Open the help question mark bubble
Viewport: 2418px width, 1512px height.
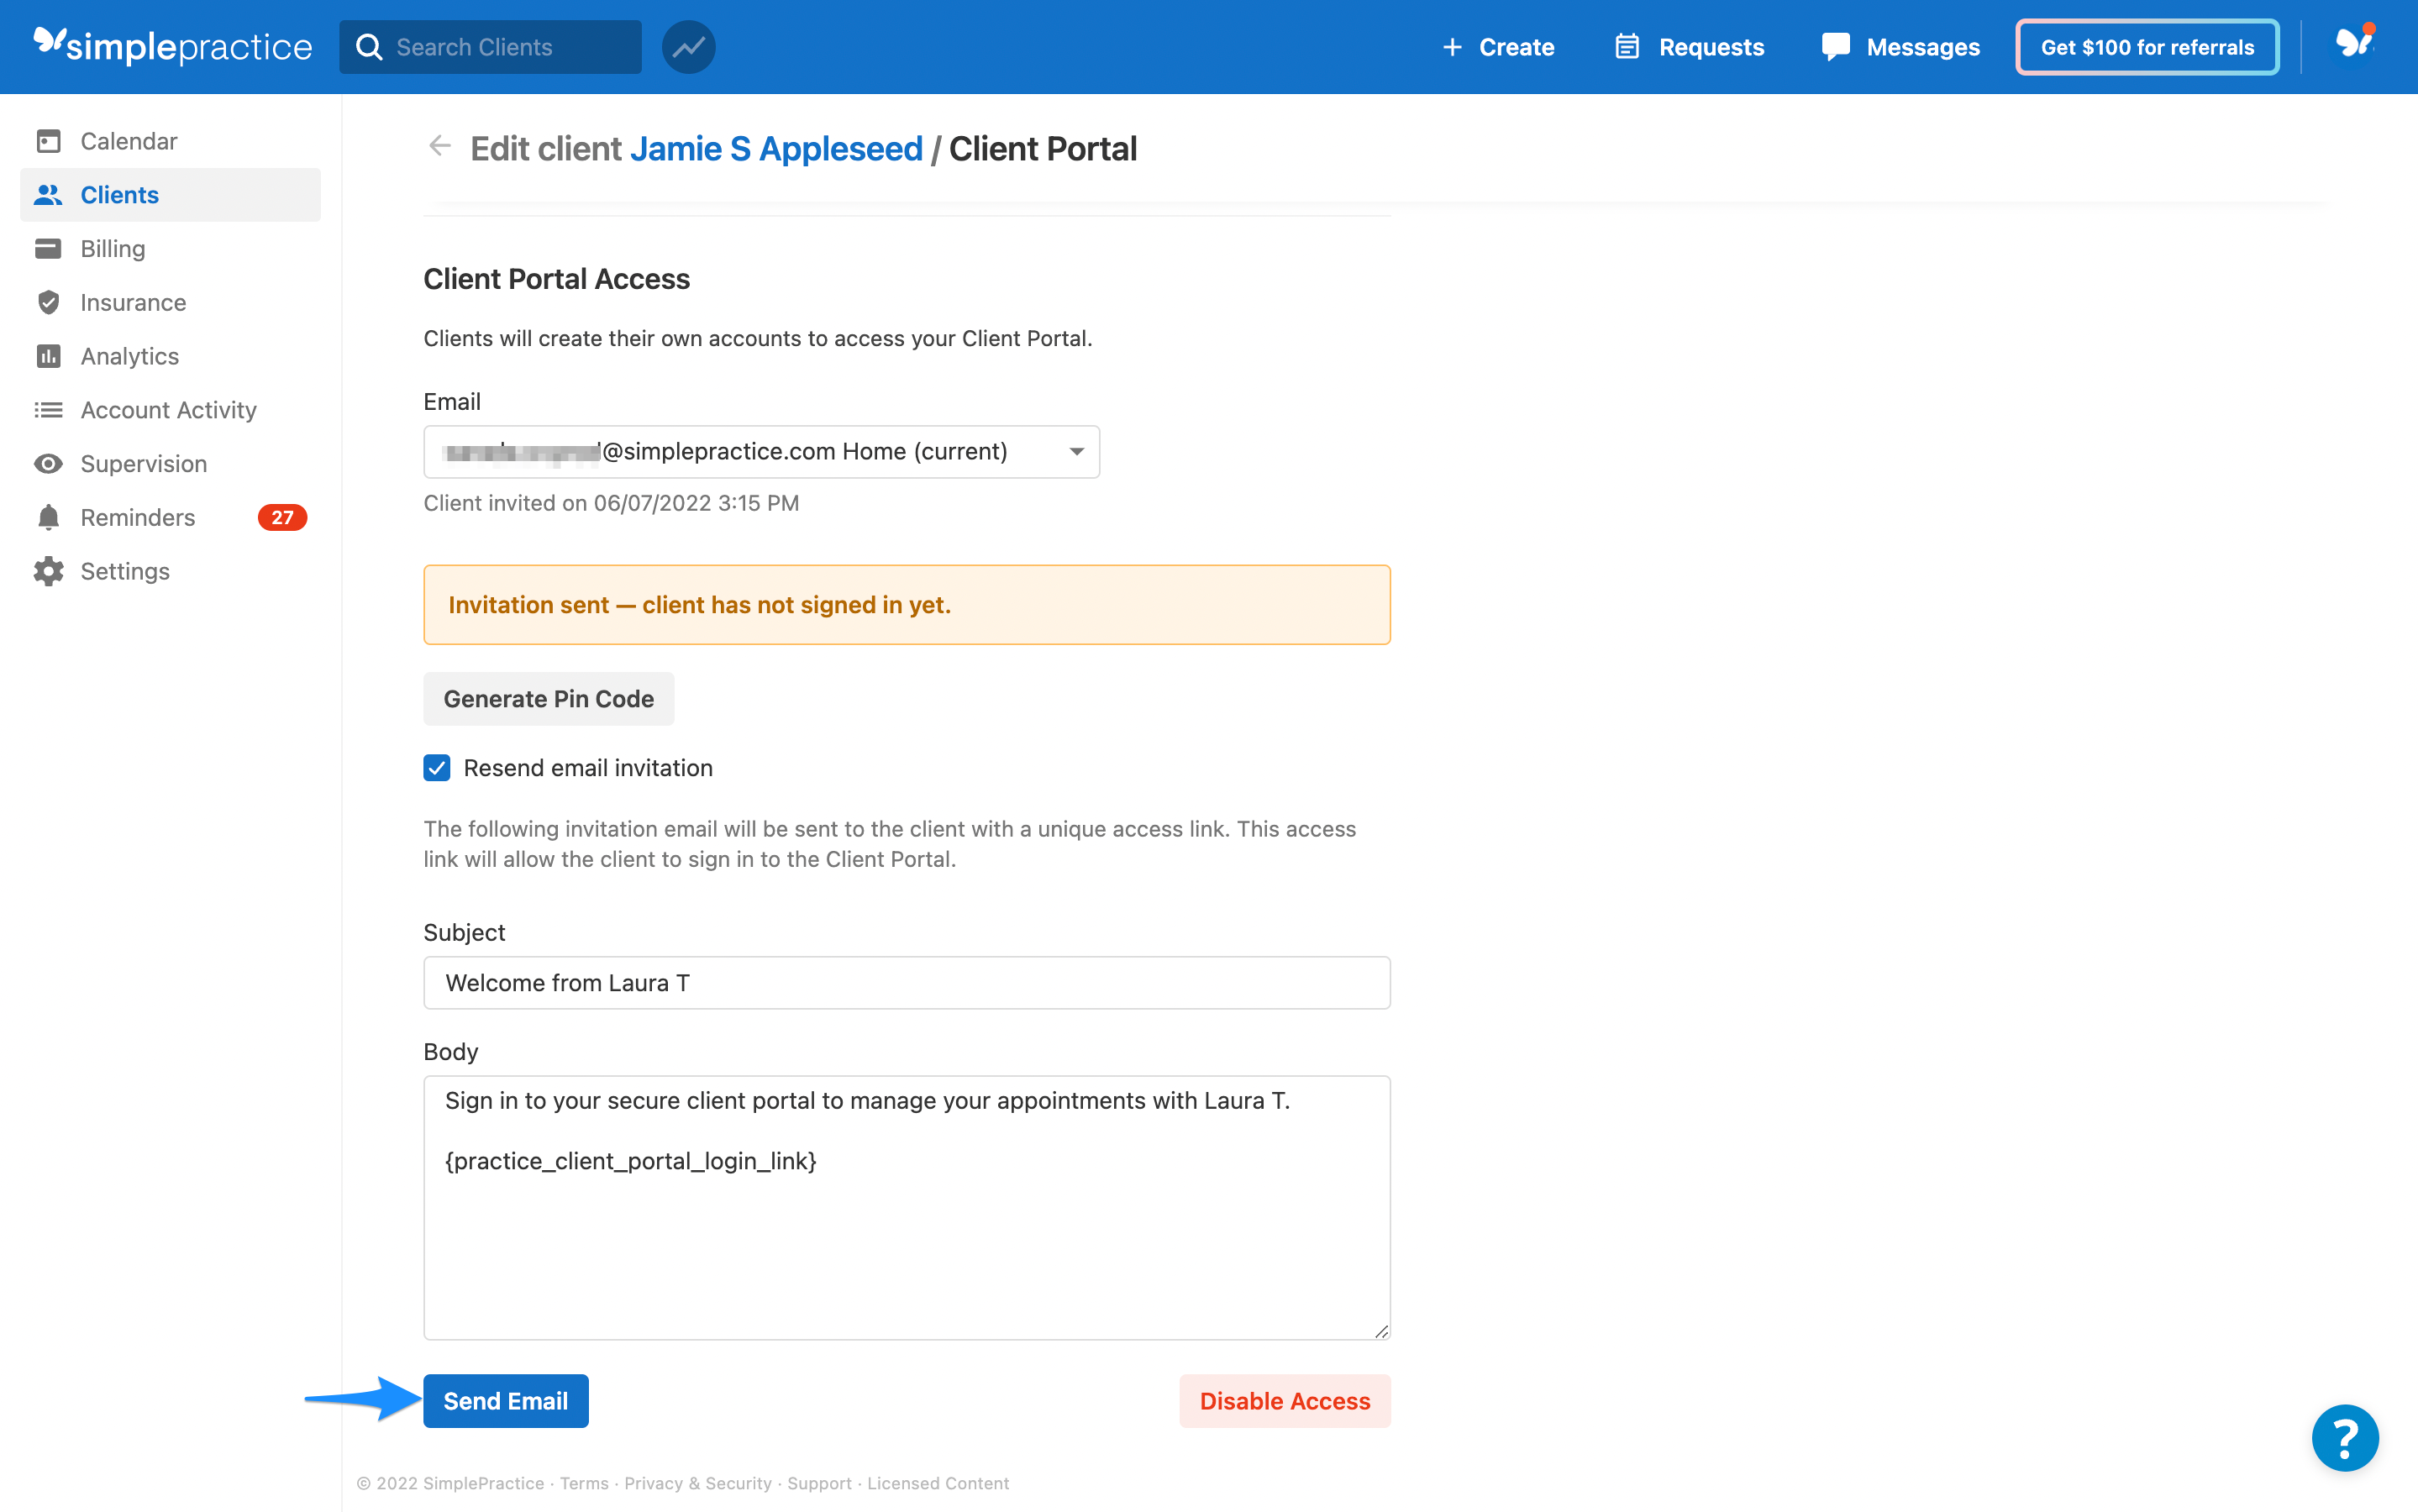2345,1438
